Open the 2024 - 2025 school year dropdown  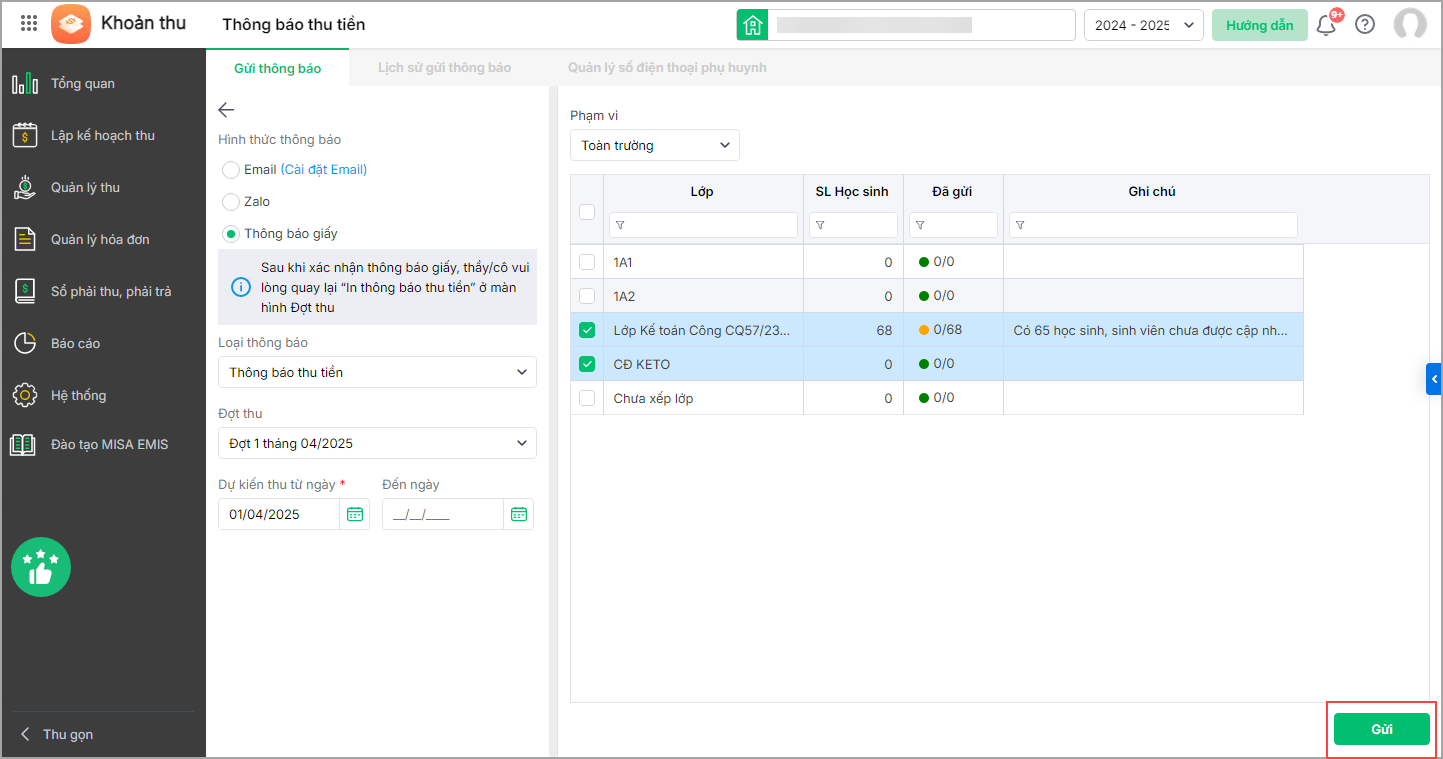click(x=1143, y=25)
